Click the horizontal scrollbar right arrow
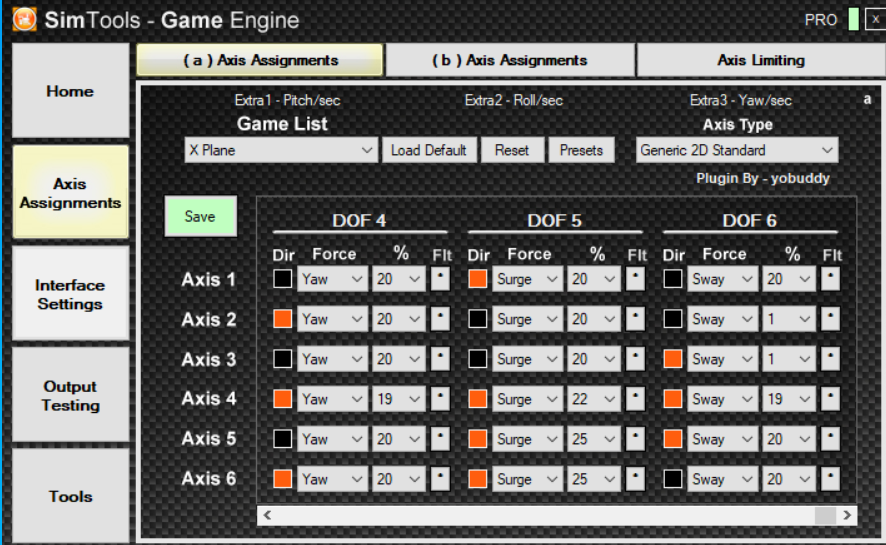The height and width of the screenshot is (545, 886). (847, 515)
